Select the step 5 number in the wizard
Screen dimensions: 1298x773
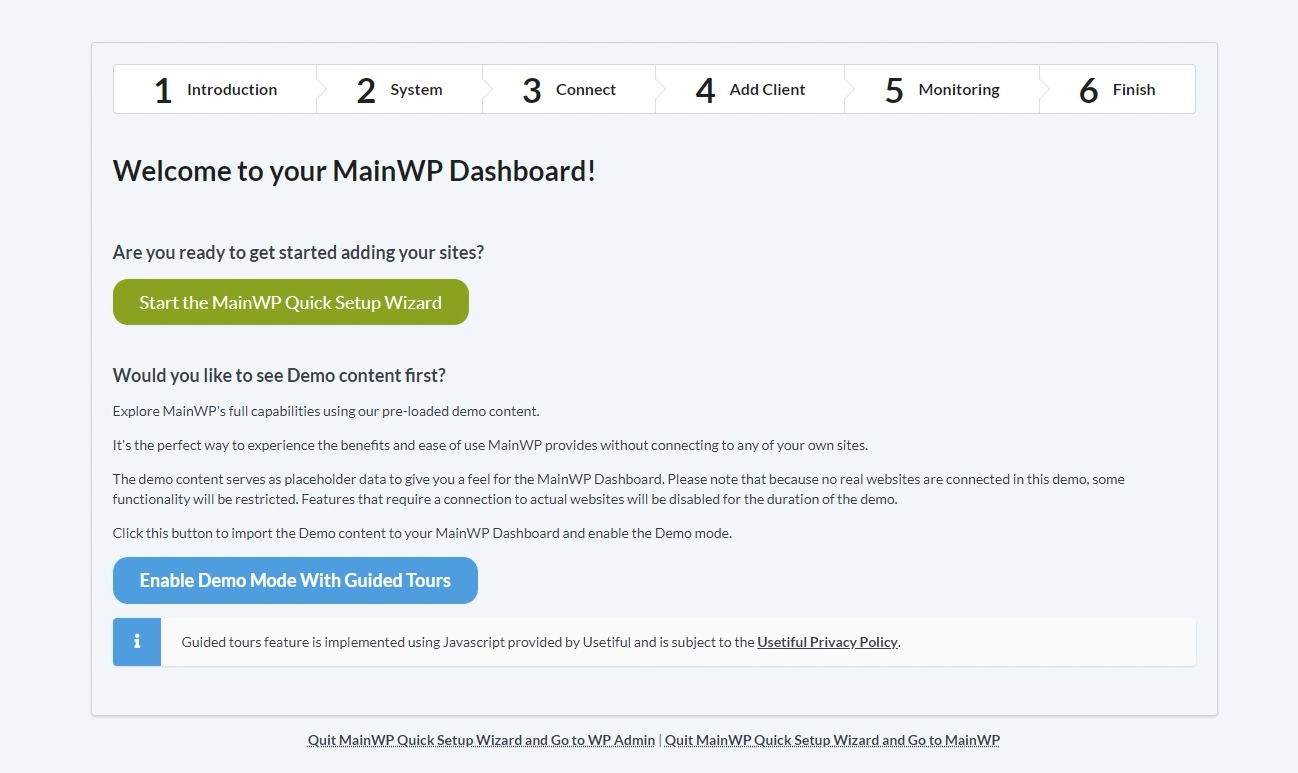(x=894, y=90)
